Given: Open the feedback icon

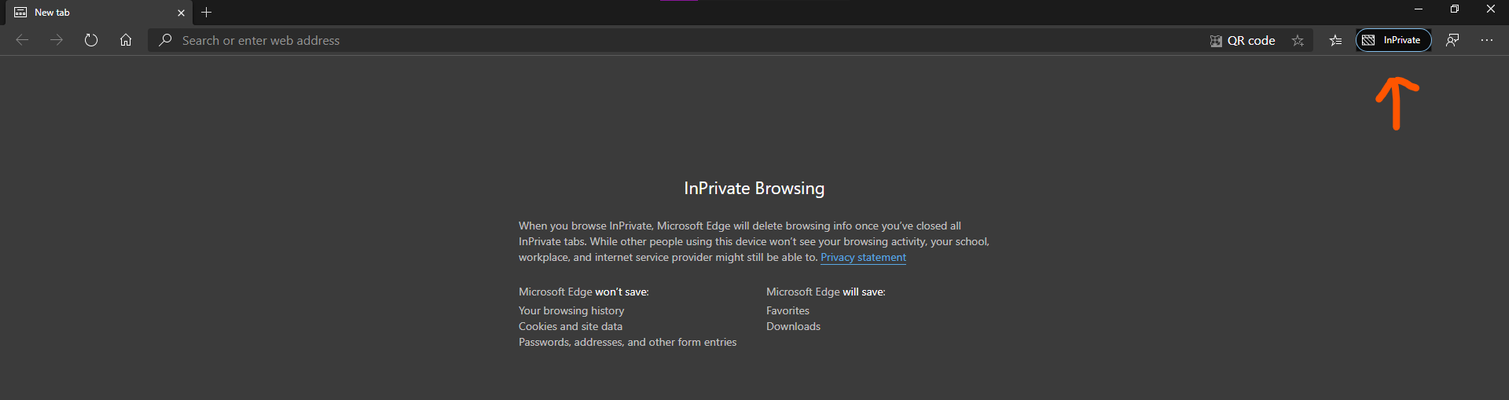Looking at the screenshot, I should [1453, 40].
